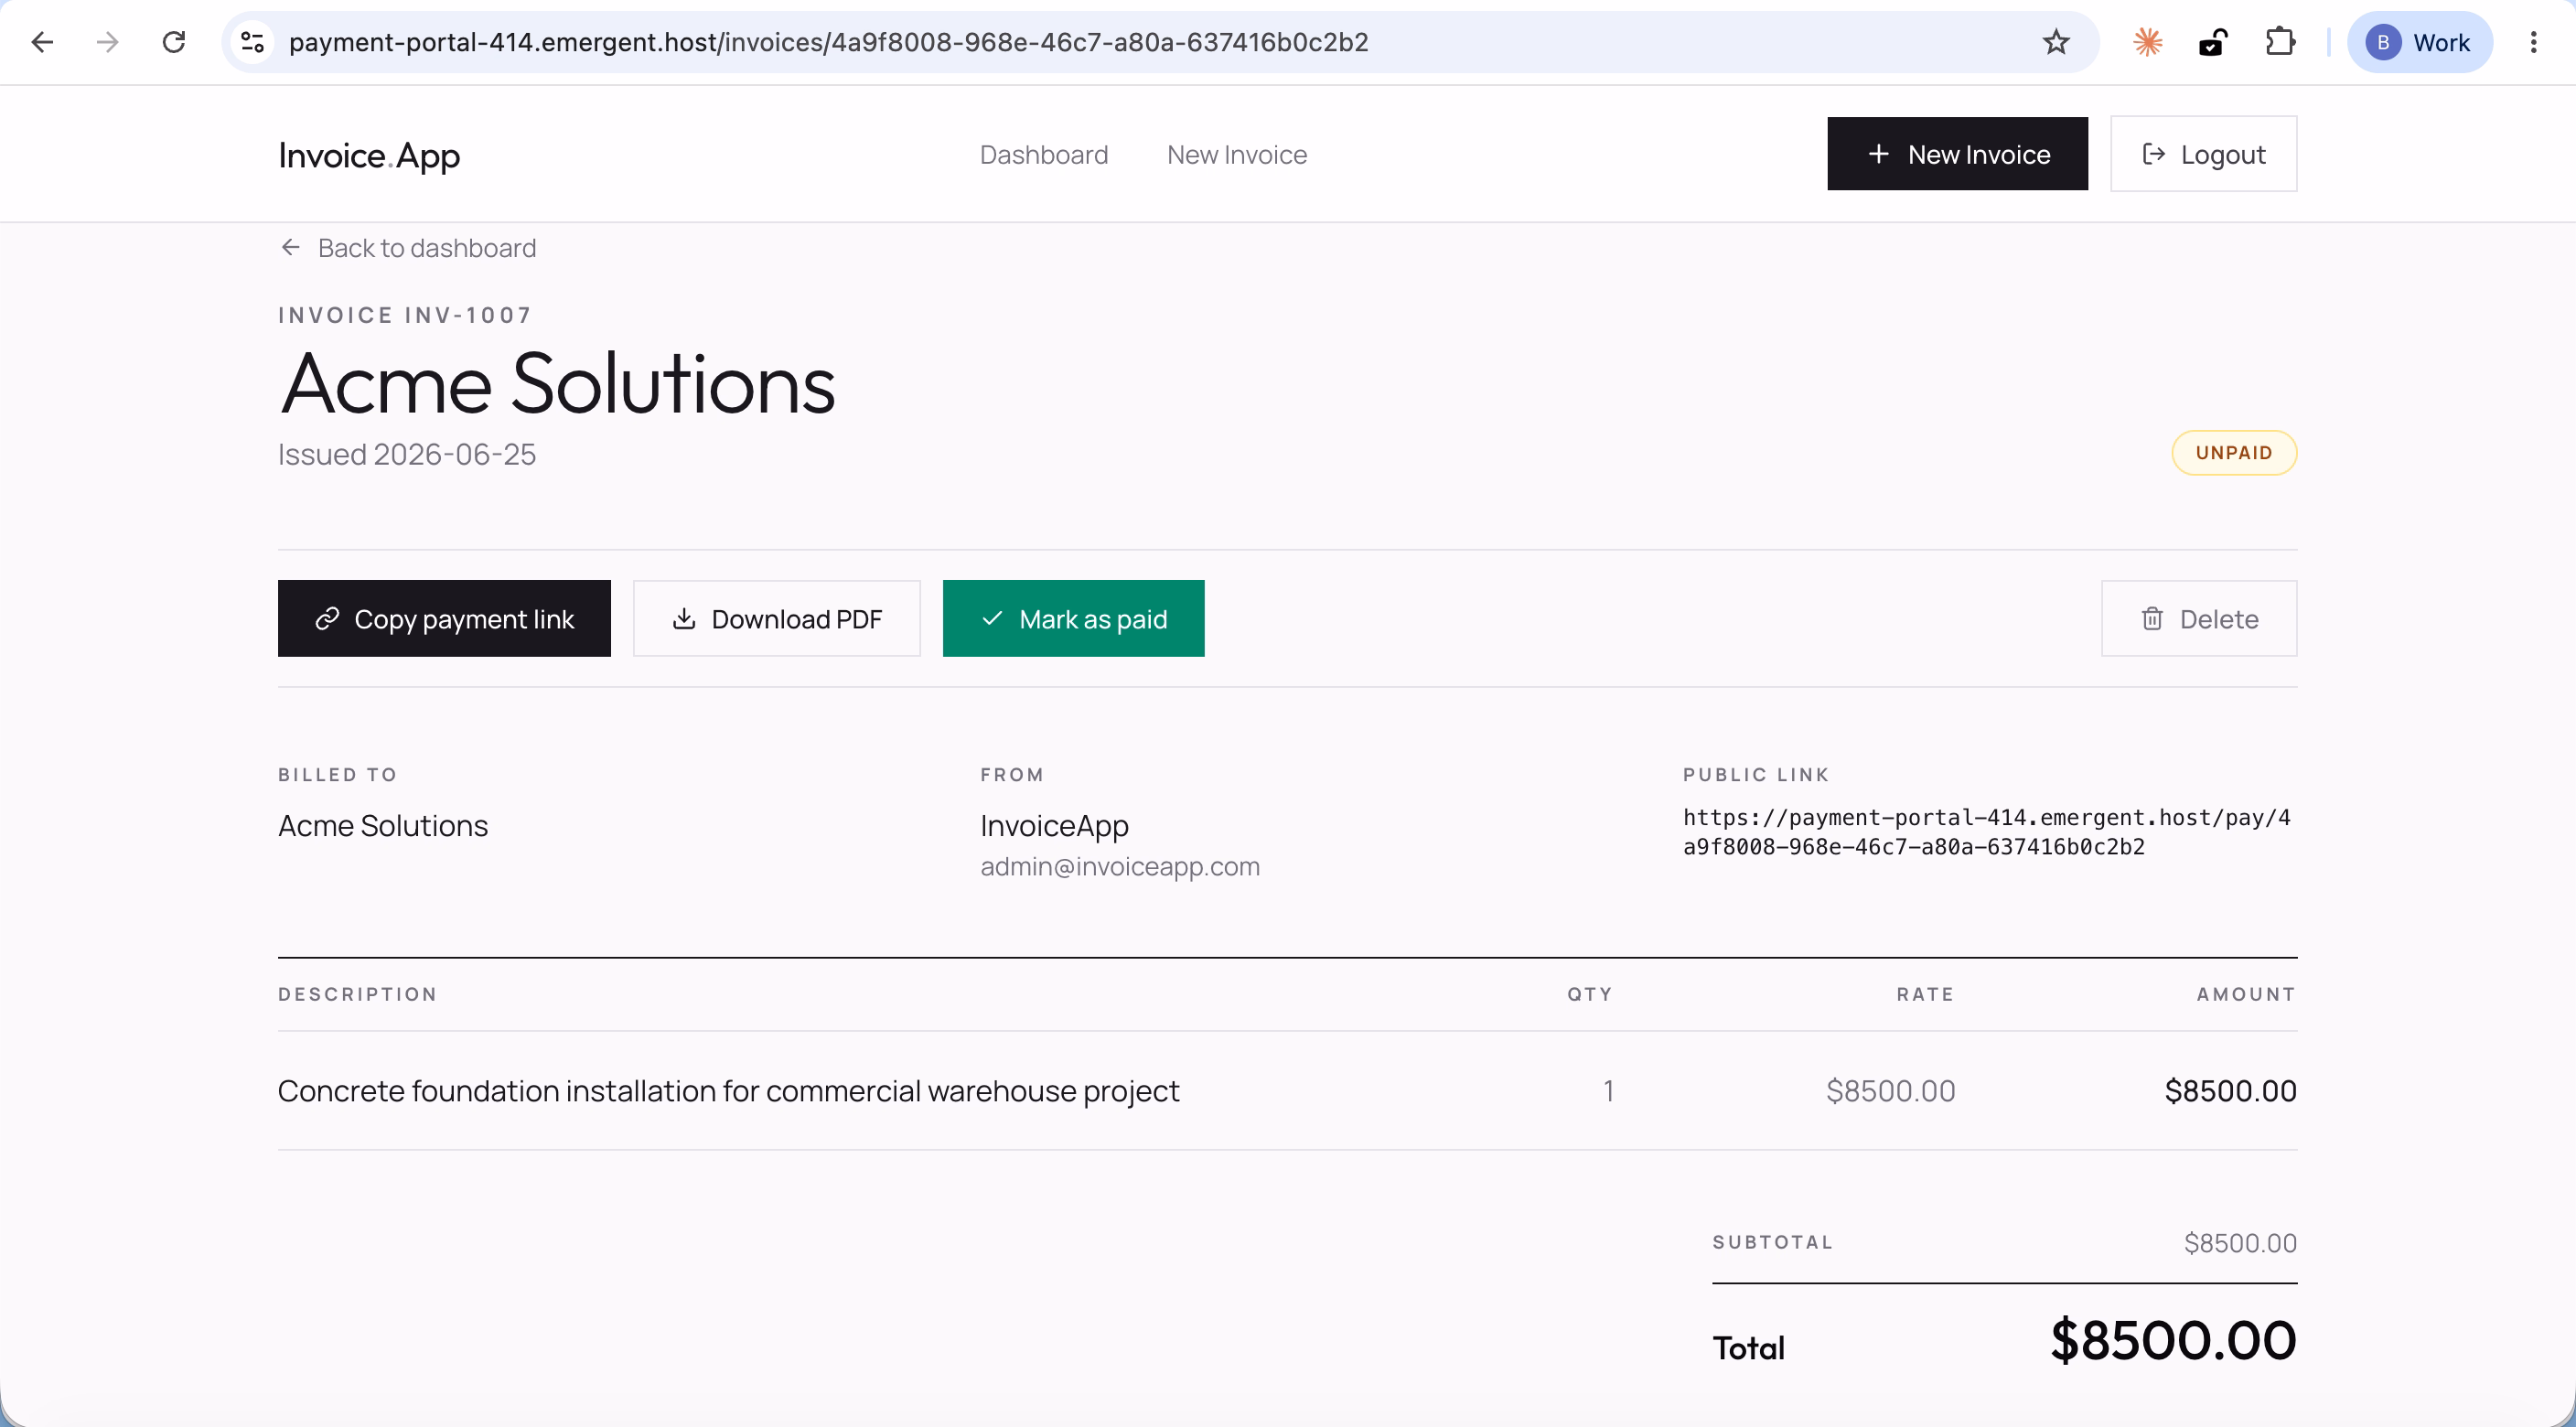Go back to dashboard link

coord(408,248)
